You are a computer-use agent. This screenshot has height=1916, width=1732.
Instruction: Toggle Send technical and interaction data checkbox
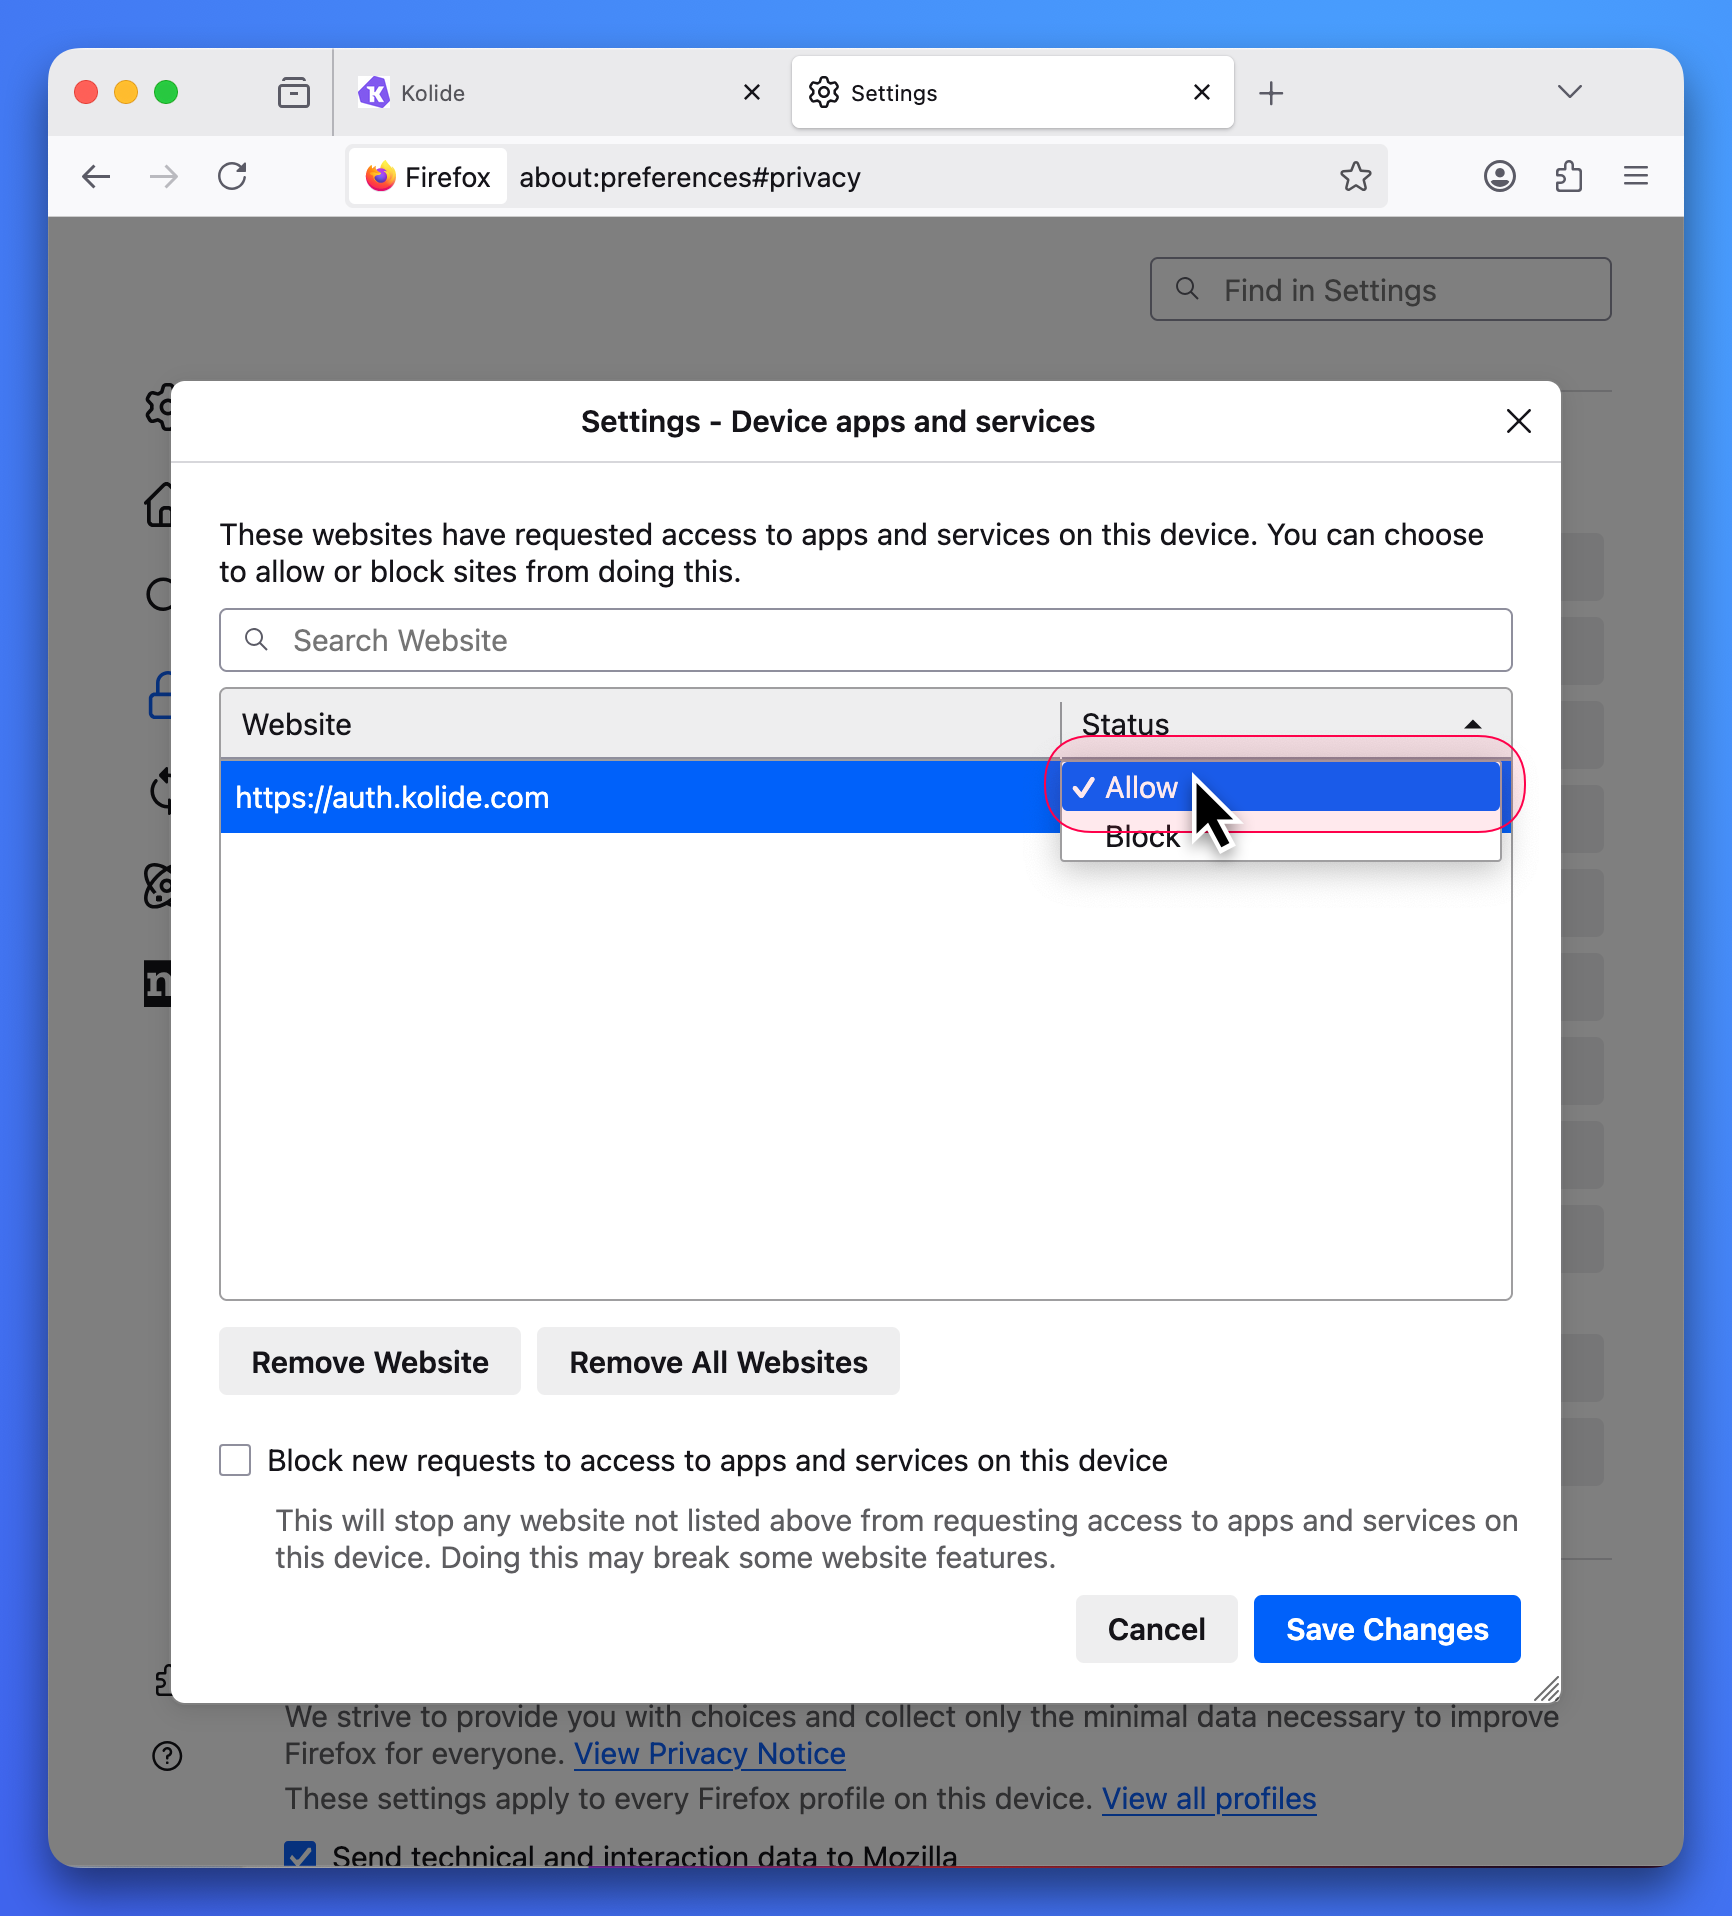(300, 1855)
